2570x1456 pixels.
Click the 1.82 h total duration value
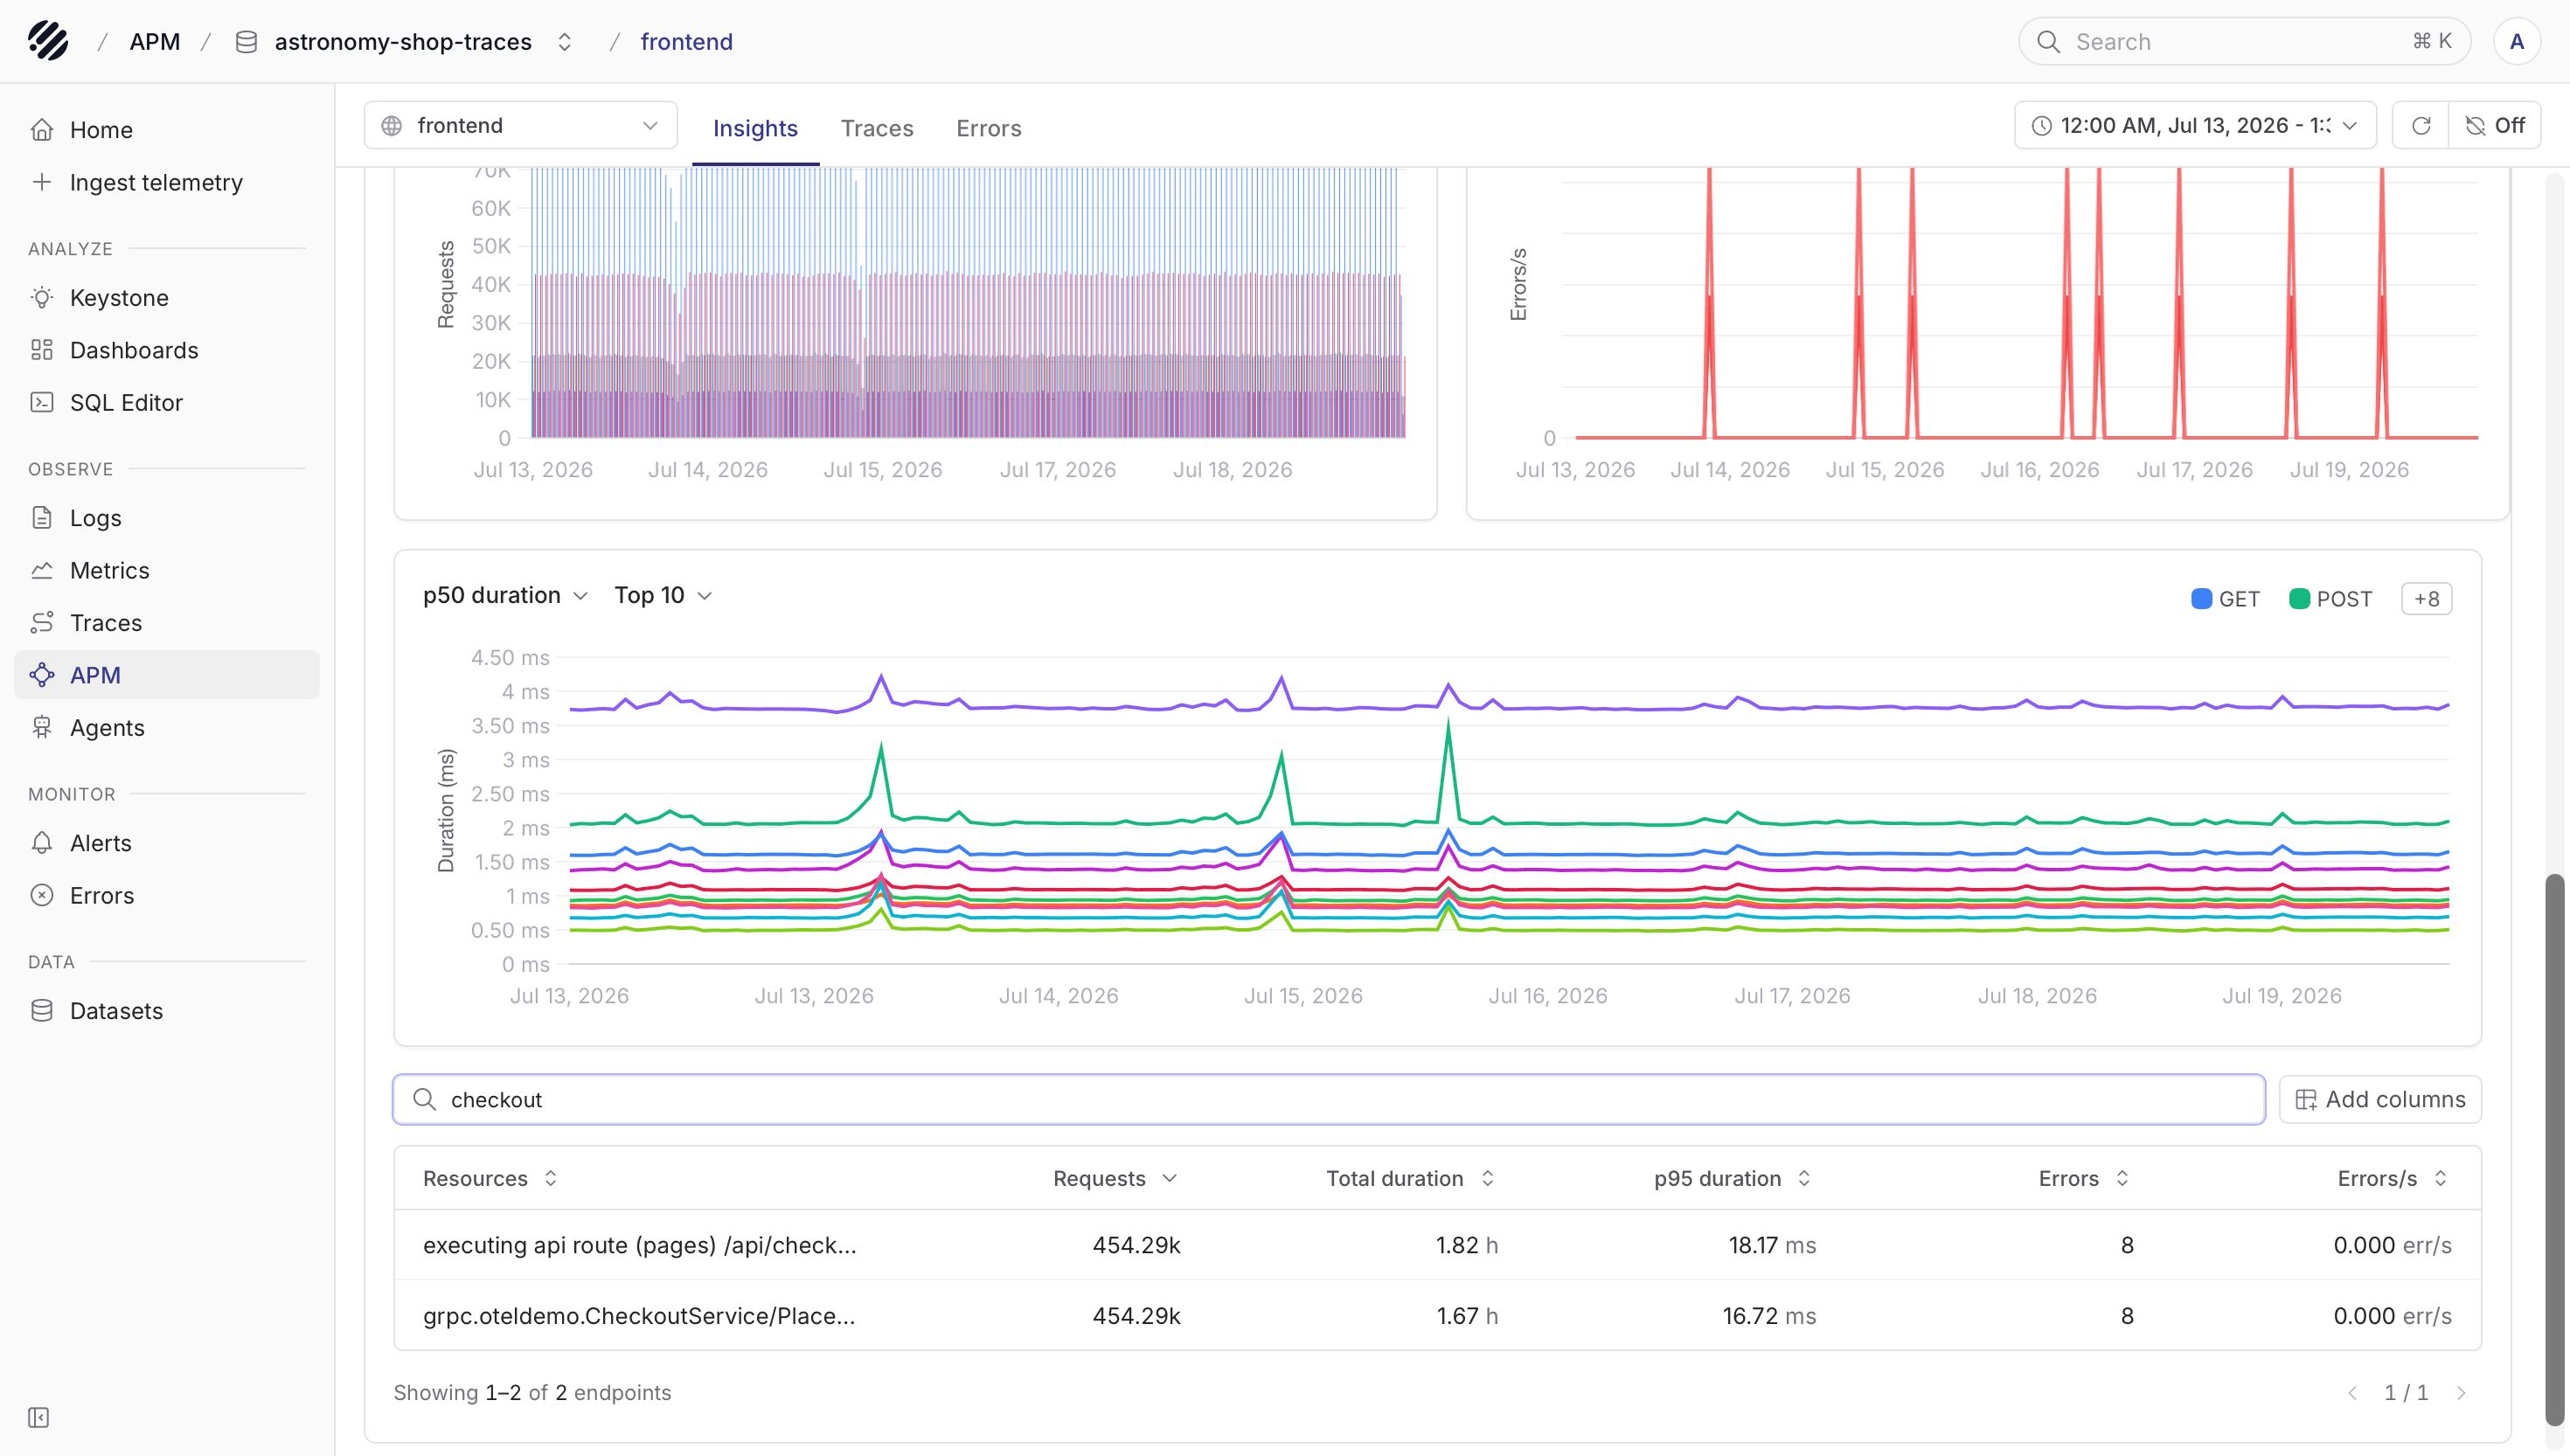(x=1467, y=1245)
